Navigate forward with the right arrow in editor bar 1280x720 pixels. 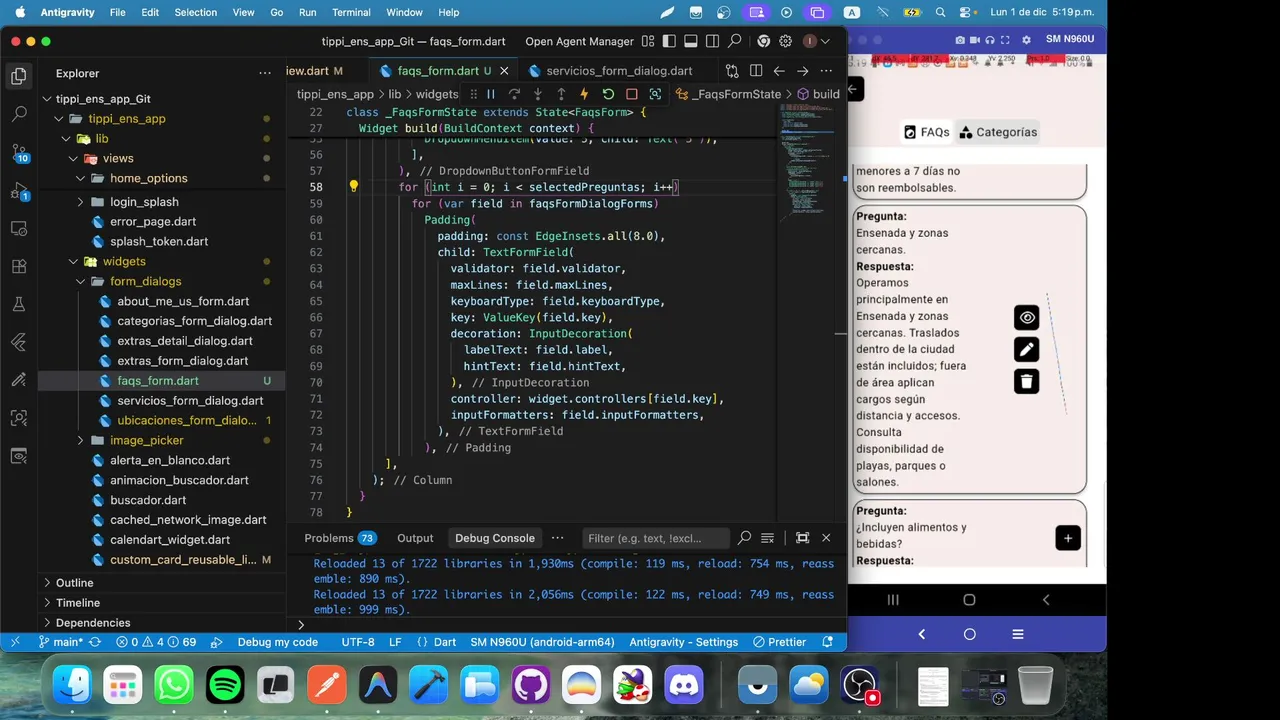coord(802,71)
